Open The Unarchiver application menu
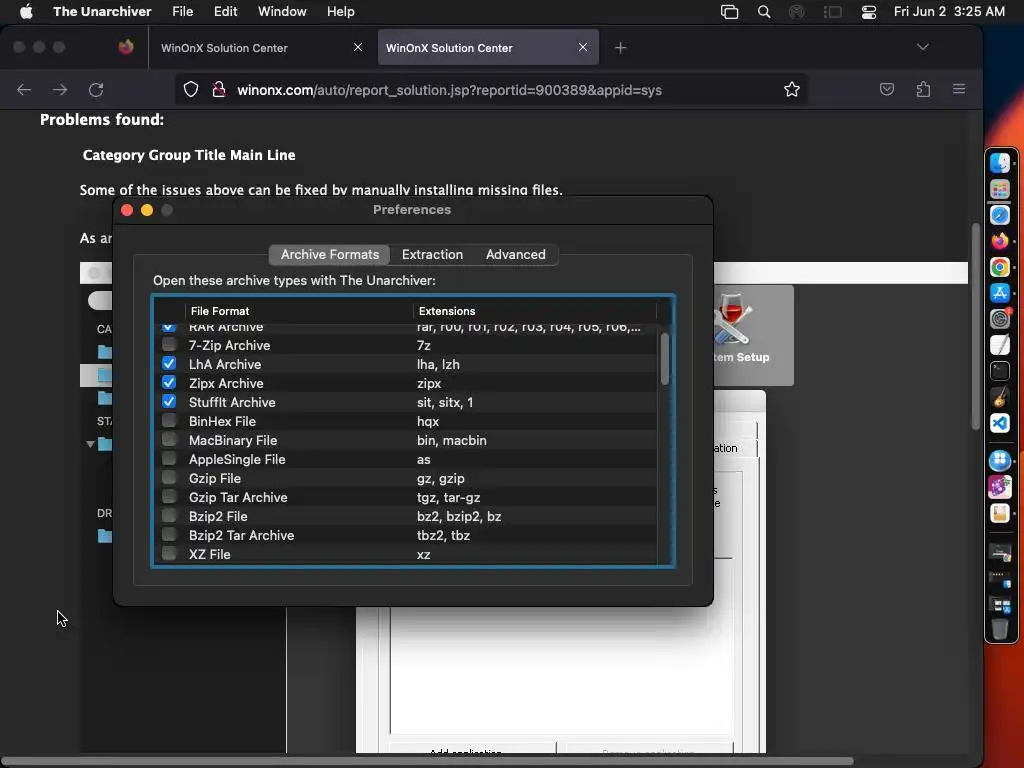 (x=102, y=12)
